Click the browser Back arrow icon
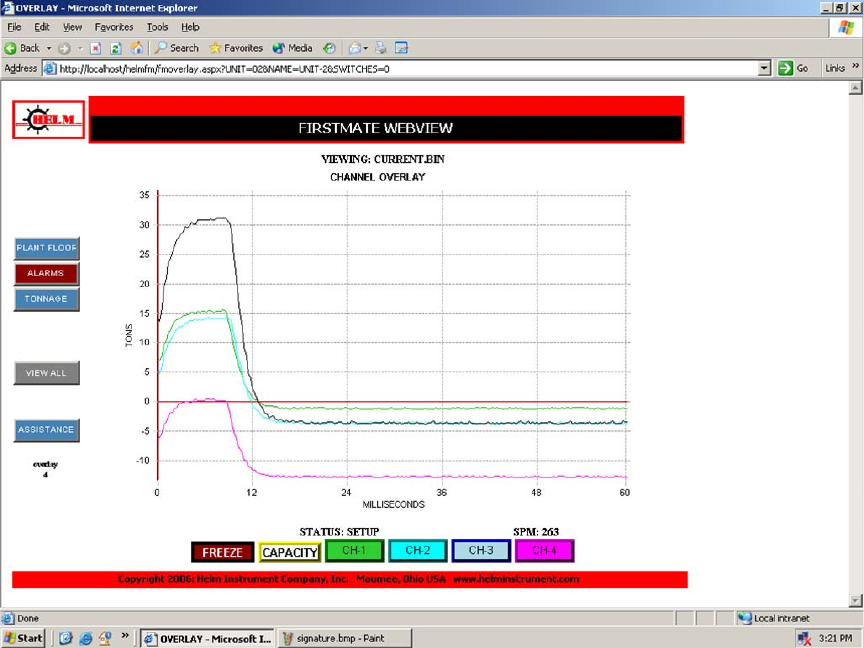The width and height of the screenshot is (864, 648). click(10, 48)
